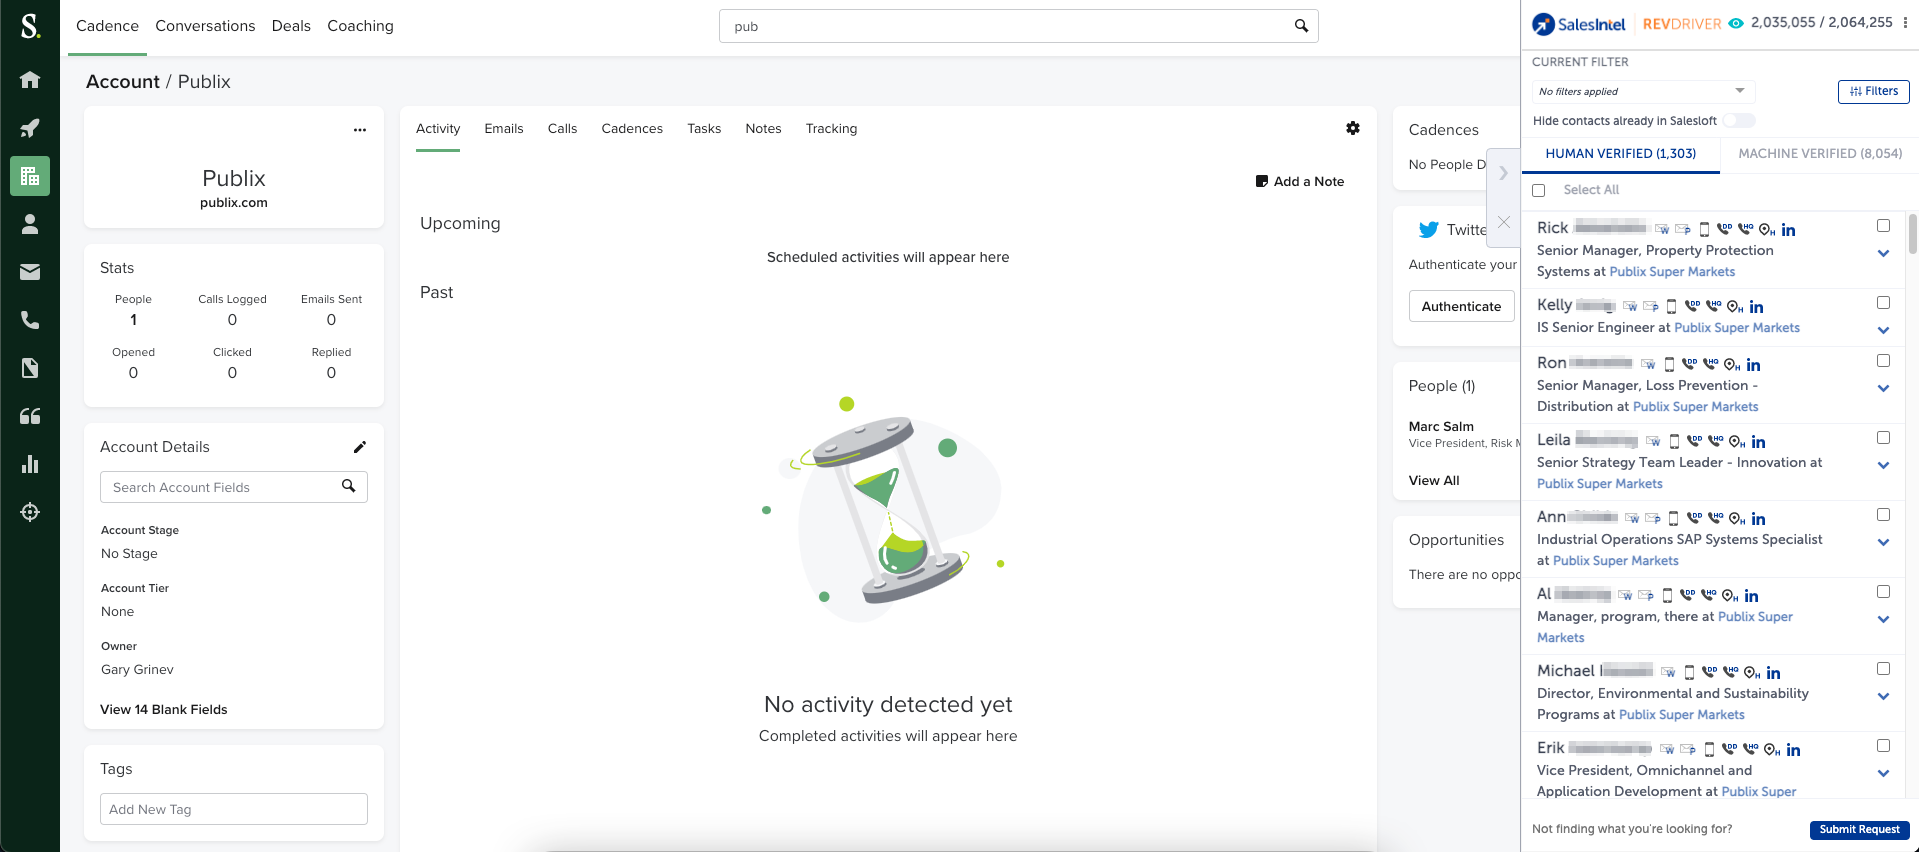Check the box for Leila's contact
Image resolution: width=1919 pixels, height=852 pixels.
click(x=1883, y=438)
